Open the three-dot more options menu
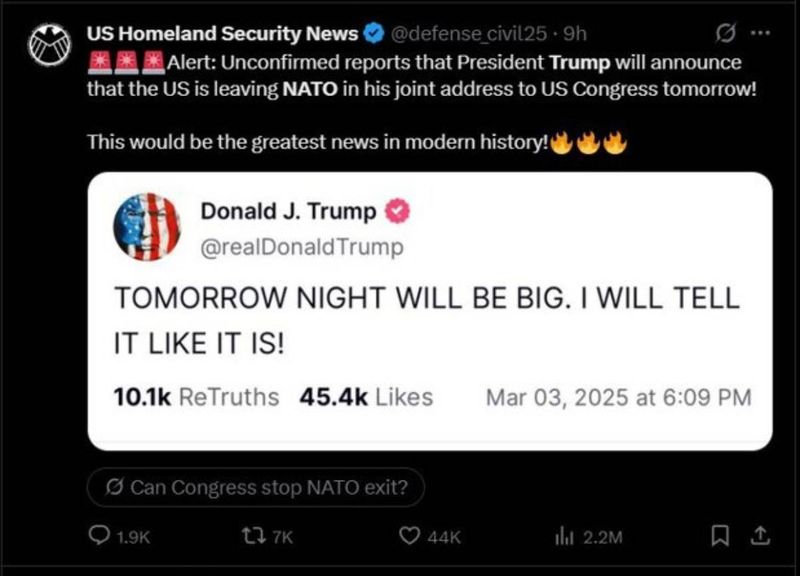The image size is (800, 576). (761, 34)
